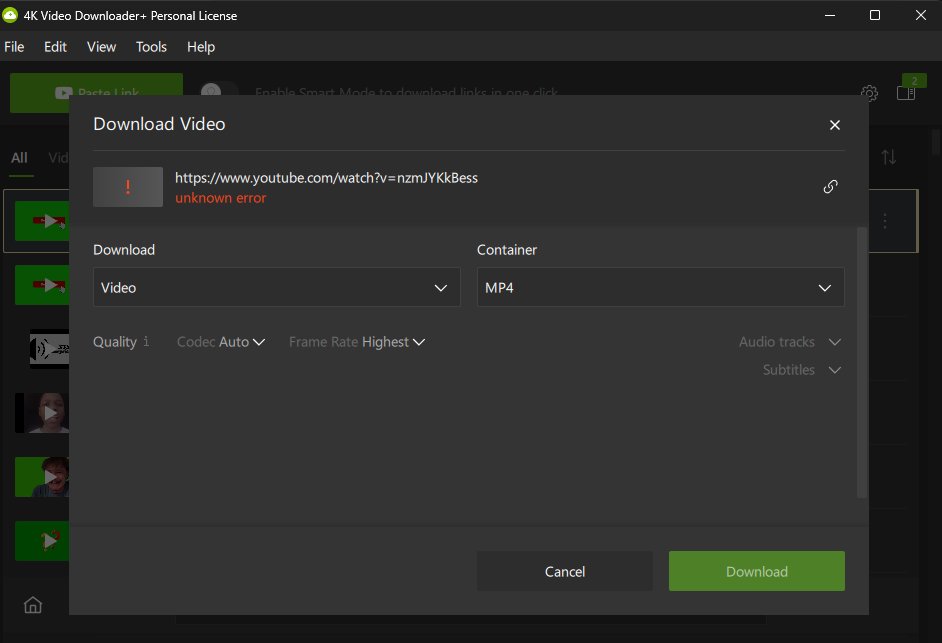
Task: Open the Download type dropdown showing Video
Action: tap(276, 287)
